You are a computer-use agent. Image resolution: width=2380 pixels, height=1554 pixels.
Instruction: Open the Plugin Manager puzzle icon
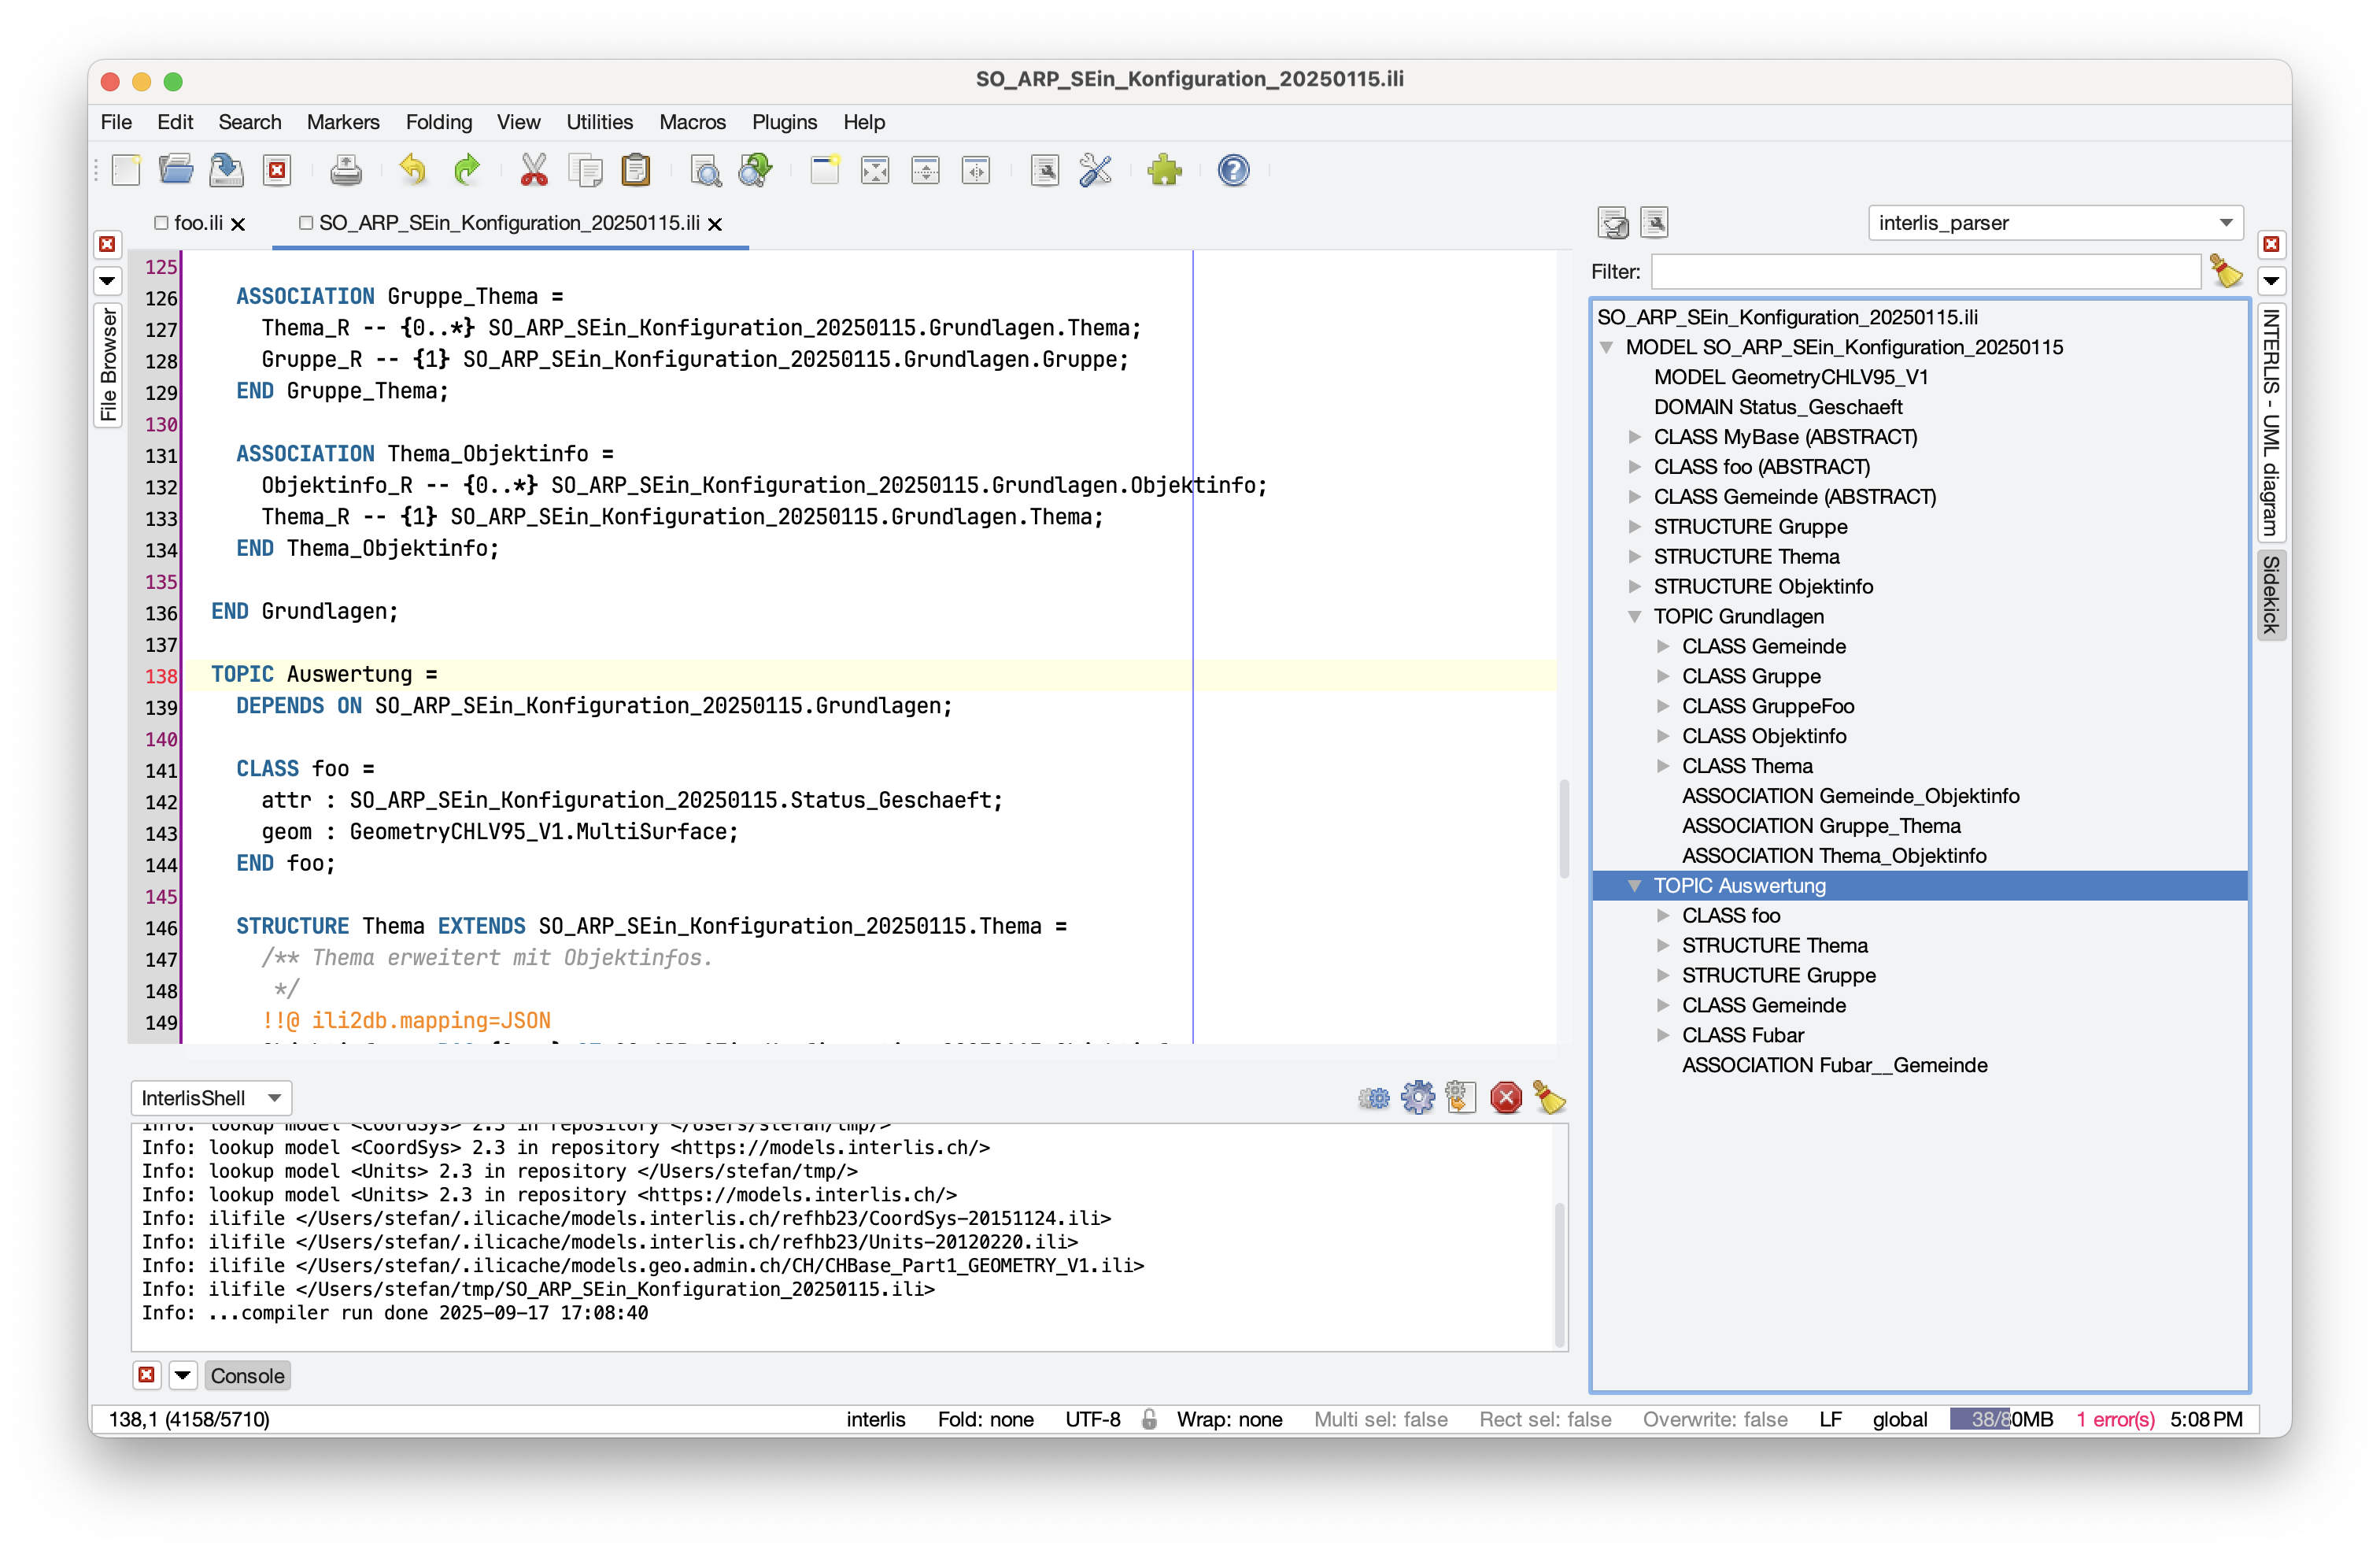pos(1165,170)
